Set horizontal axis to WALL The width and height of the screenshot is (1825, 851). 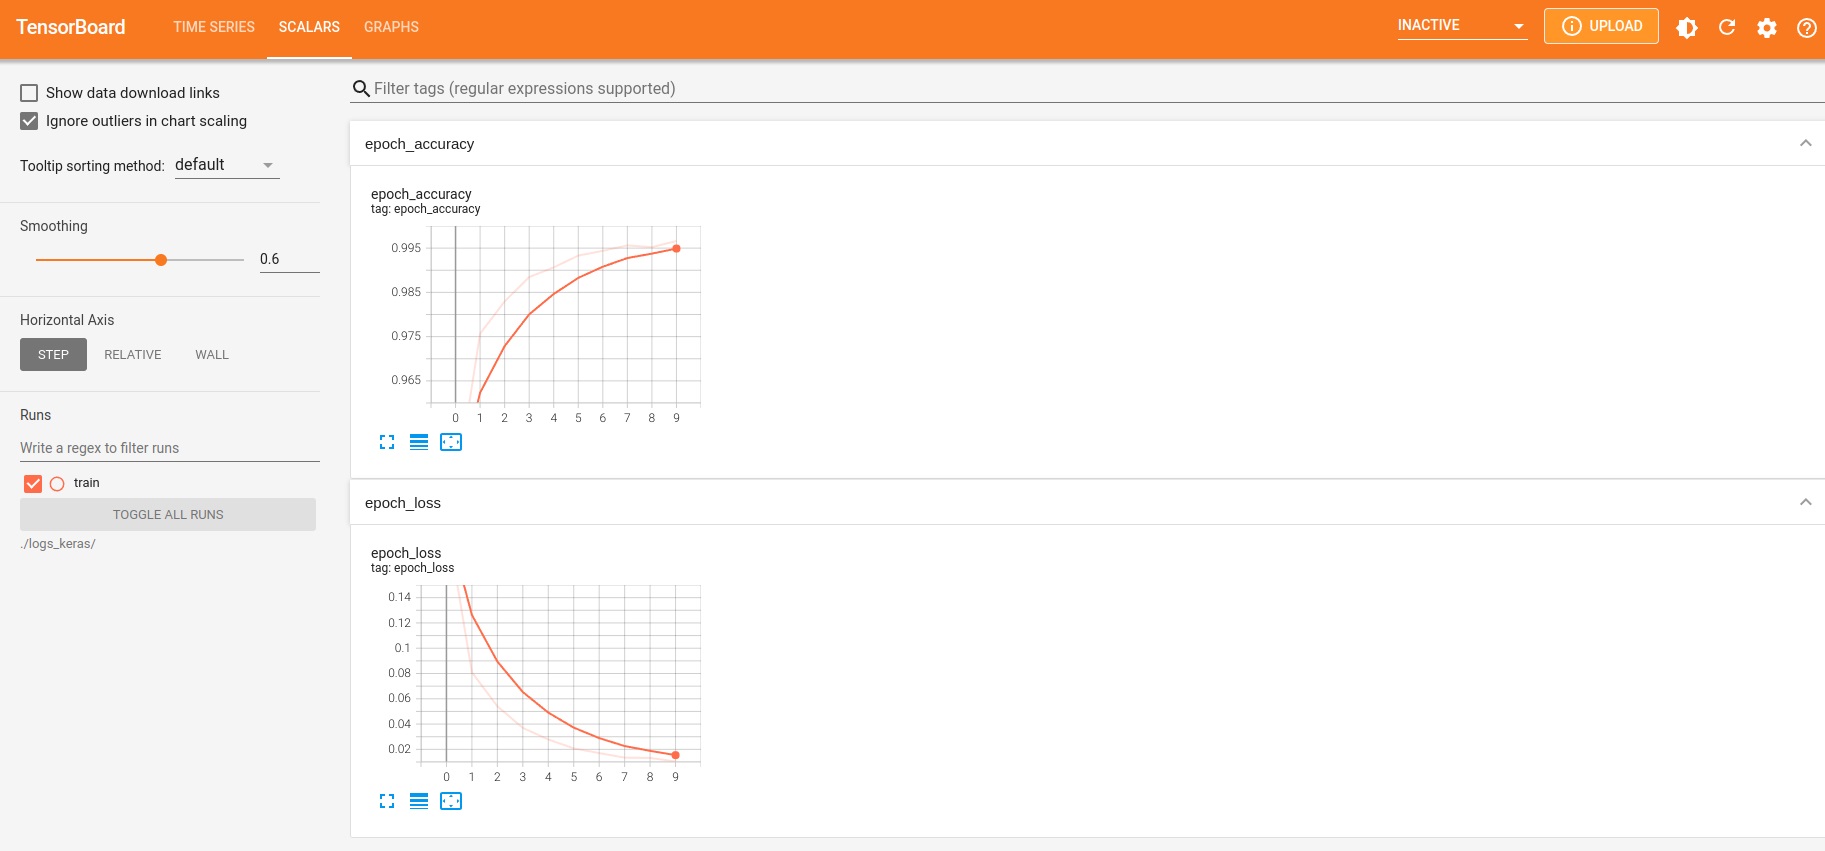point(212,355)
